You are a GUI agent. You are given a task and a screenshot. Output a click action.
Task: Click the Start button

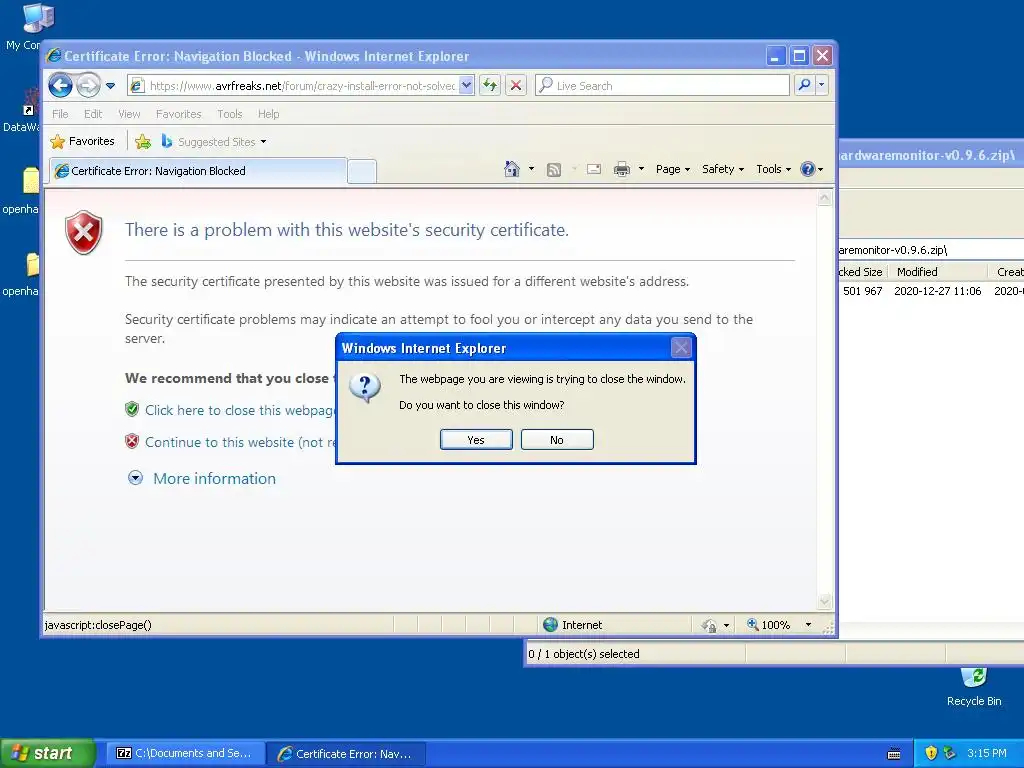48,753
